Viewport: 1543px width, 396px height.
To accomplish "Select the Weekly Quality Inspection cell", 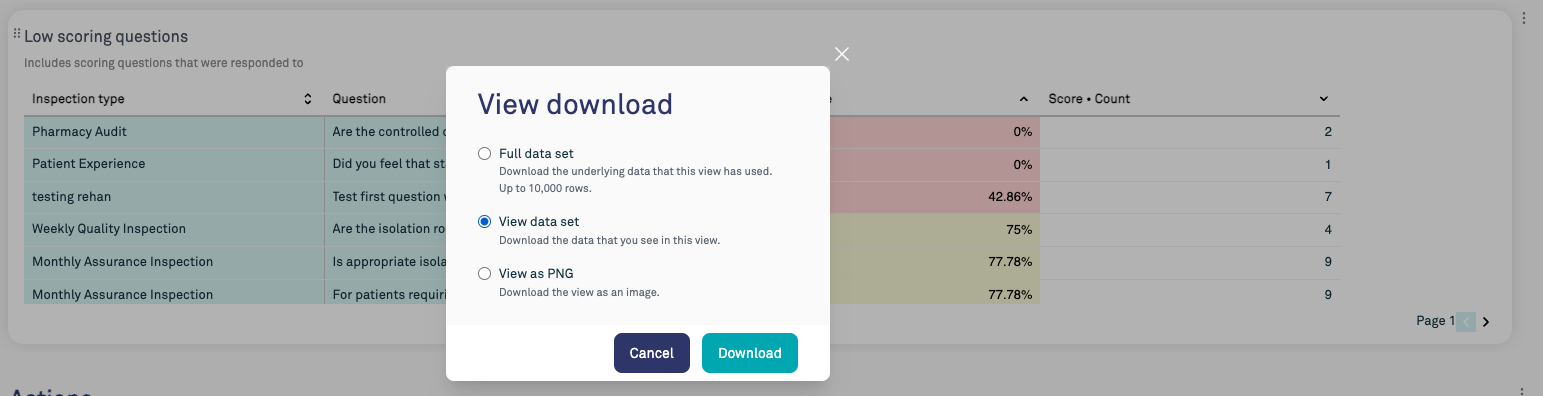I will pos(174,229).
